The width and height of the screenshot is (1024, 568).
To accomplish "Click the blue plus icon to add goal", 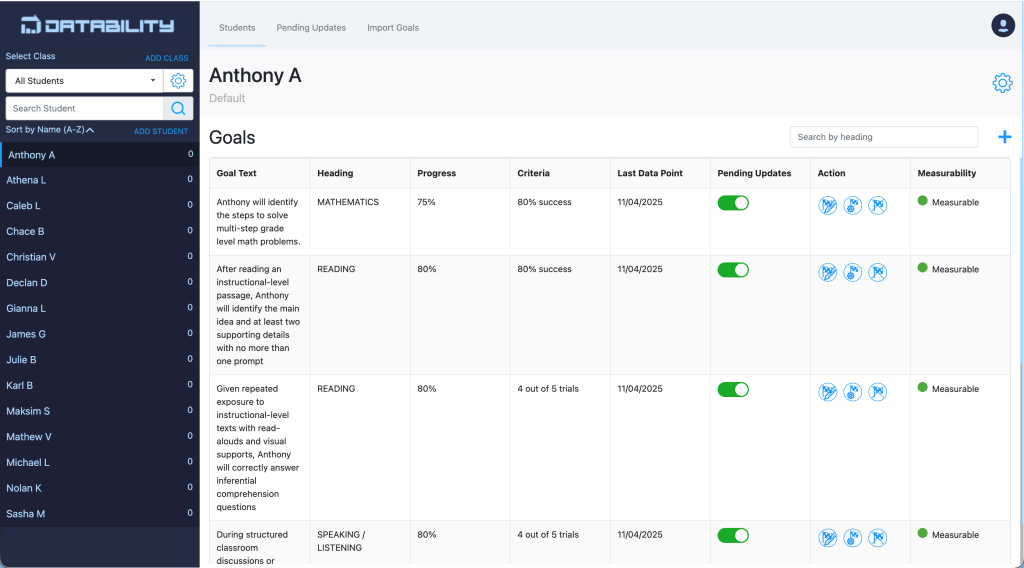I will 1004,137.
